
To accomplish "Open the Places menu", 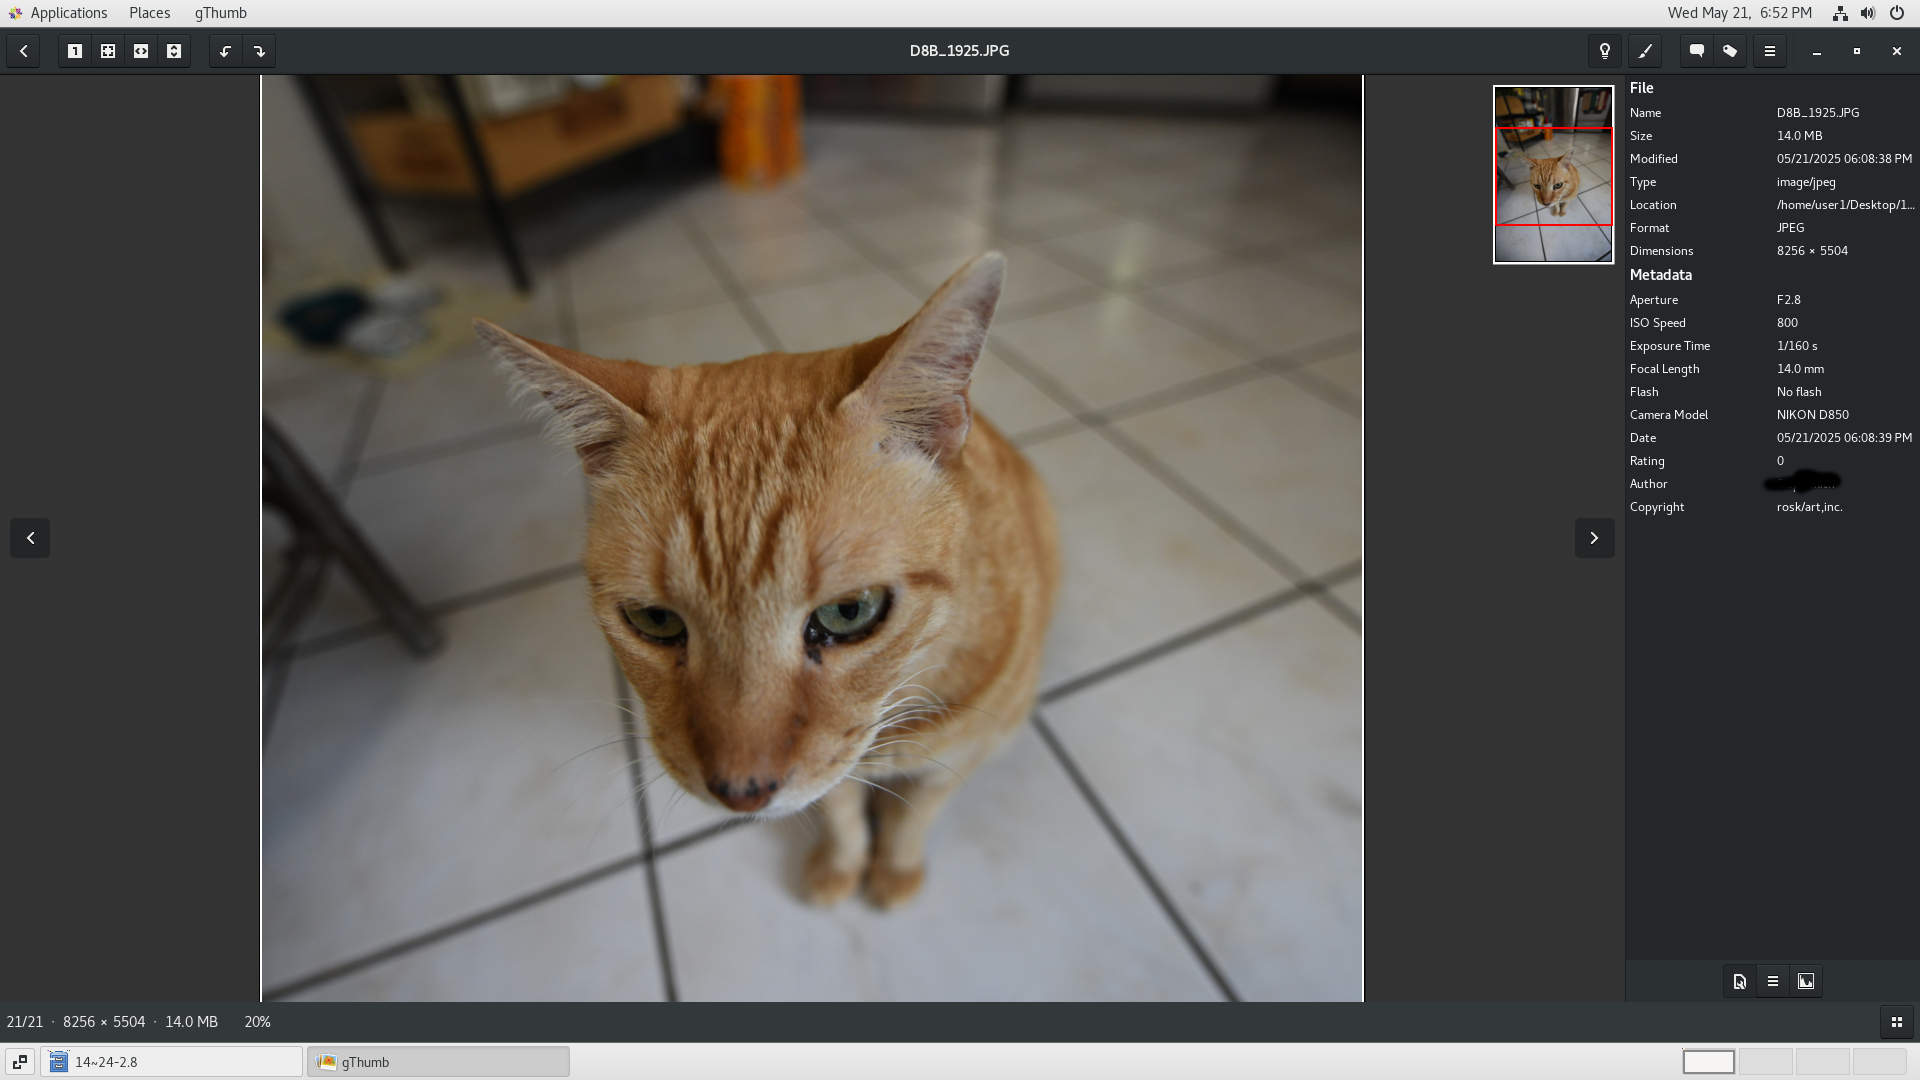I will [149, 13].
